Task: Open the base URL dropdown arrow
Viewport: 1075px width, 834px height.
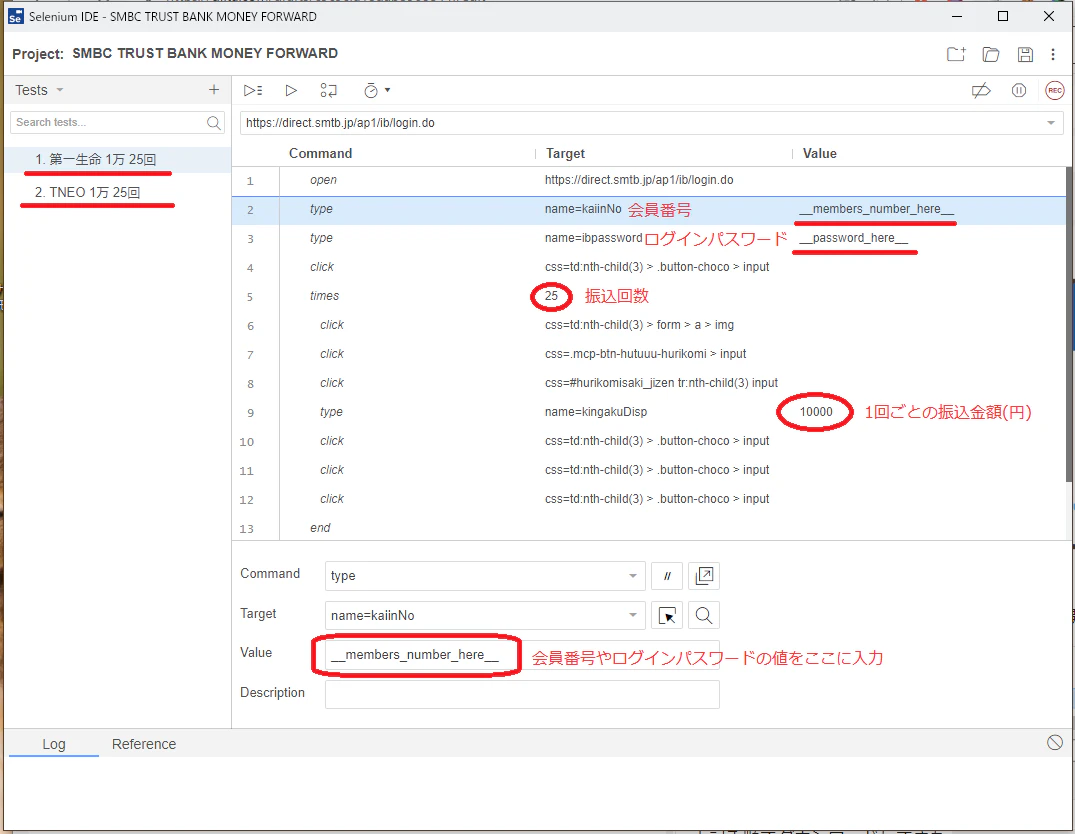Action: point(1051,123)
